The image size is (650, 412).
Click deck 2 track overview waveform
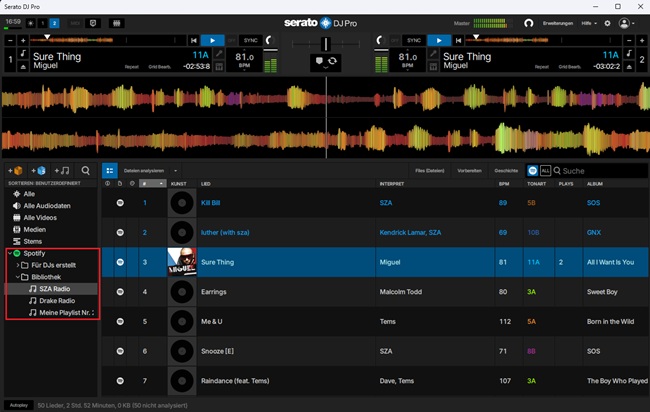click(x=543, y=40)
